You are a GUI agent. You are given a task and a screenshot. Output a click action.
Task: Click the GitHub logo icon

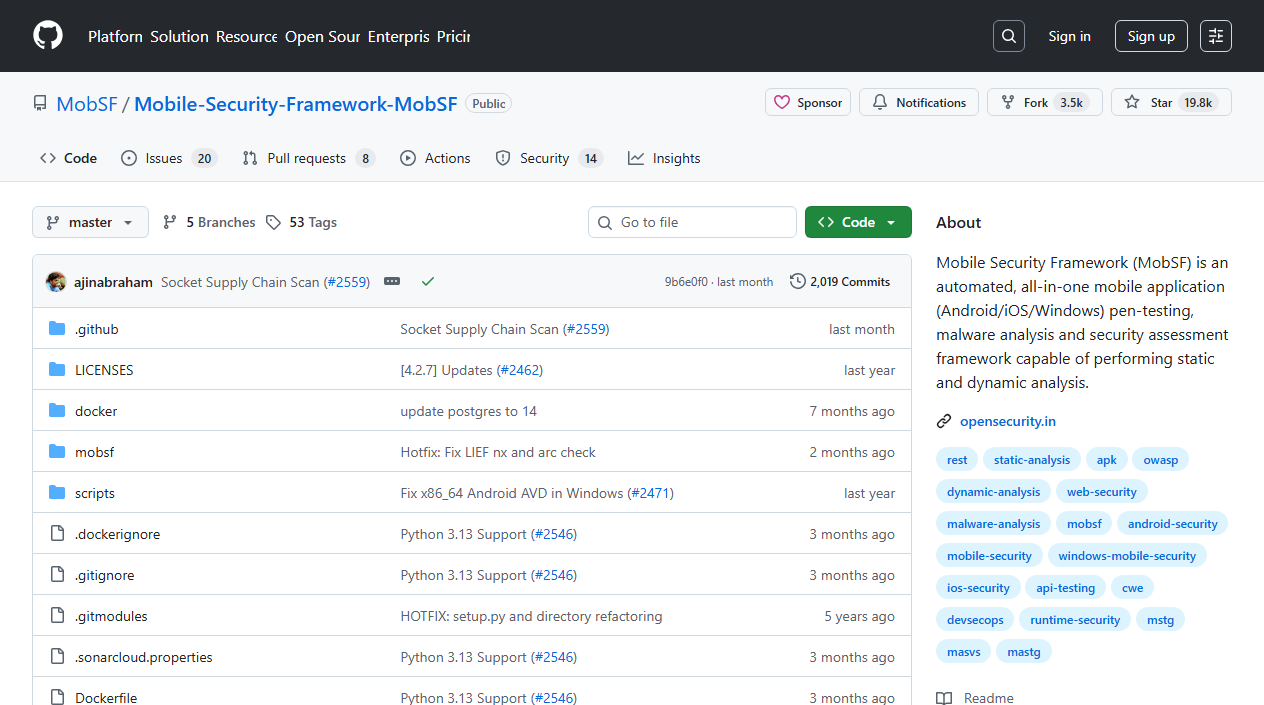click(48, 36)
